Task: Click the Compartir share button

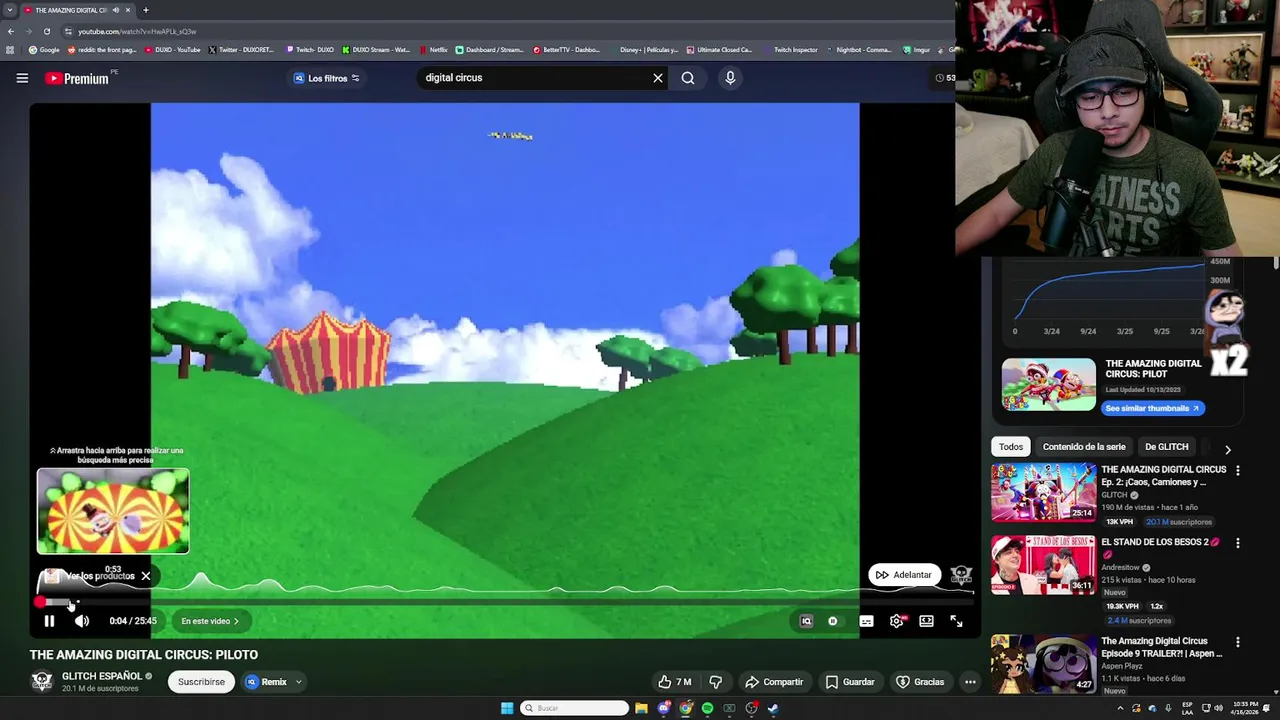Action: pyautogui.click(x=774, y=682)
